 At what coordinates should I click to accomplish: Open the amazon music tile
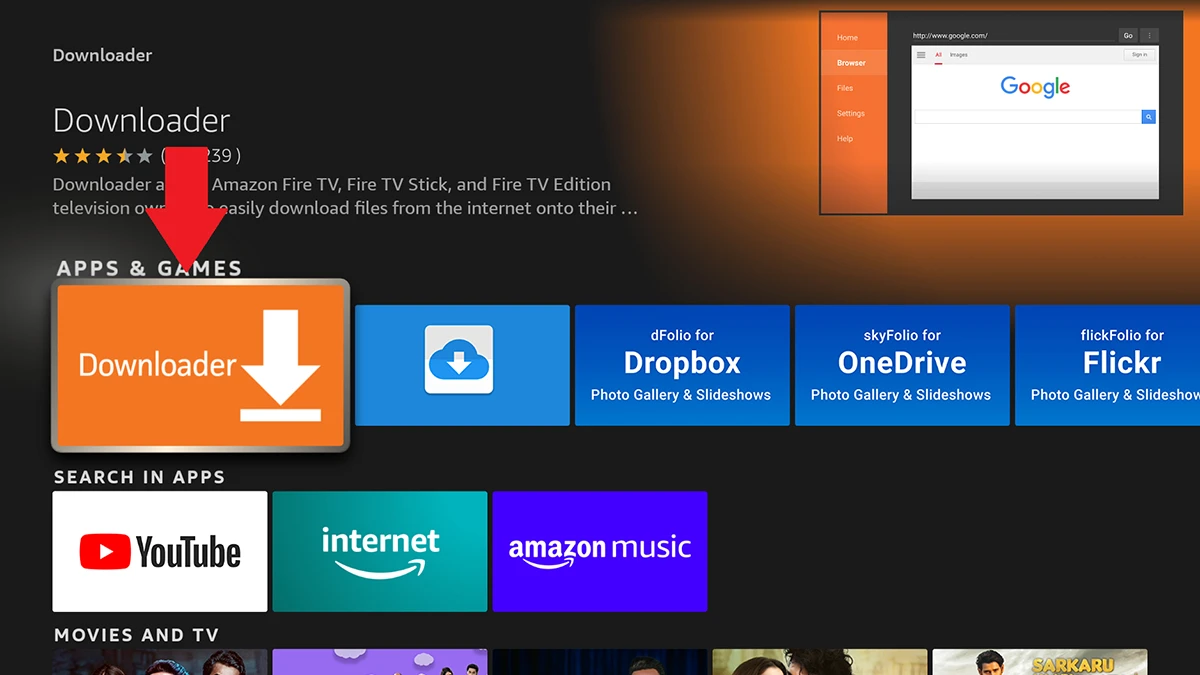600,551
